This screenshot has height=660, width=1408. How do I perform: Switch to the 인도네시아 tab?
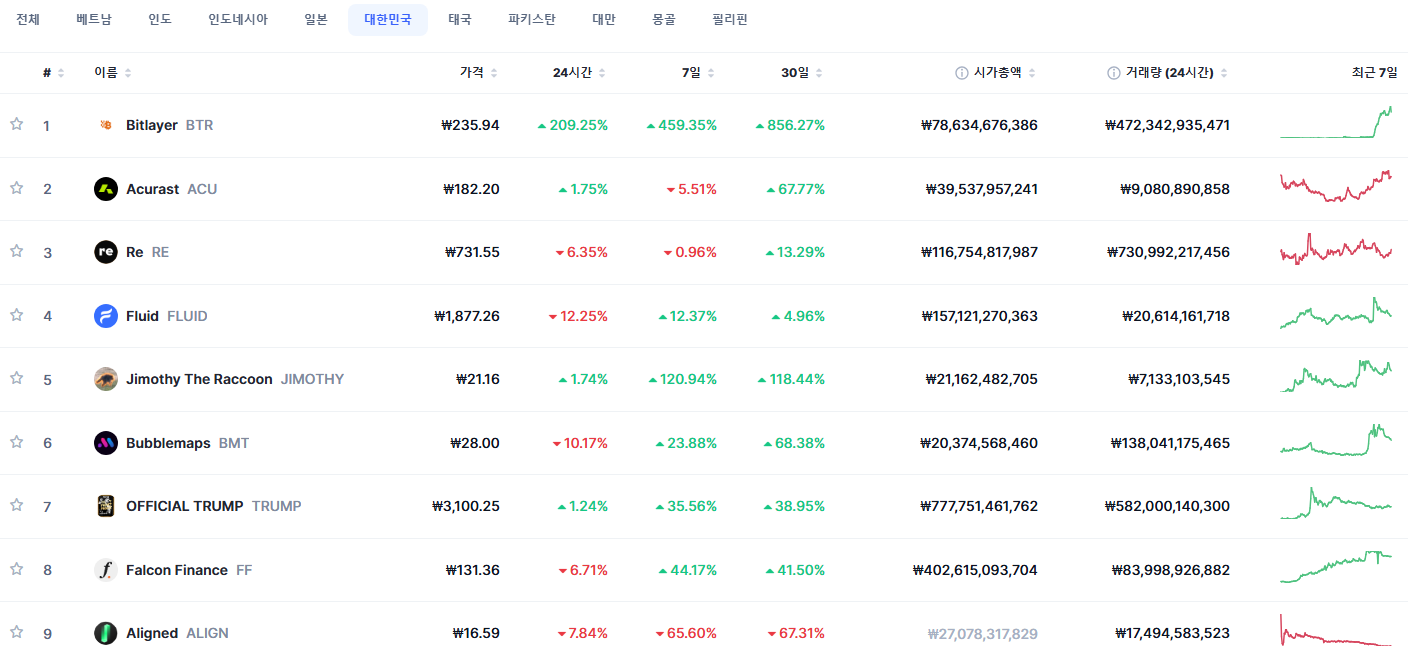pyautogui.click(x=238, y=19)
